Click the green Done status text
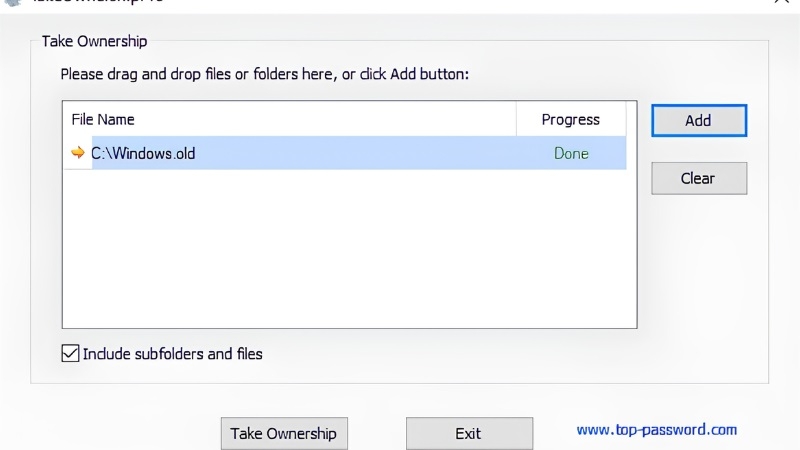 571,154
